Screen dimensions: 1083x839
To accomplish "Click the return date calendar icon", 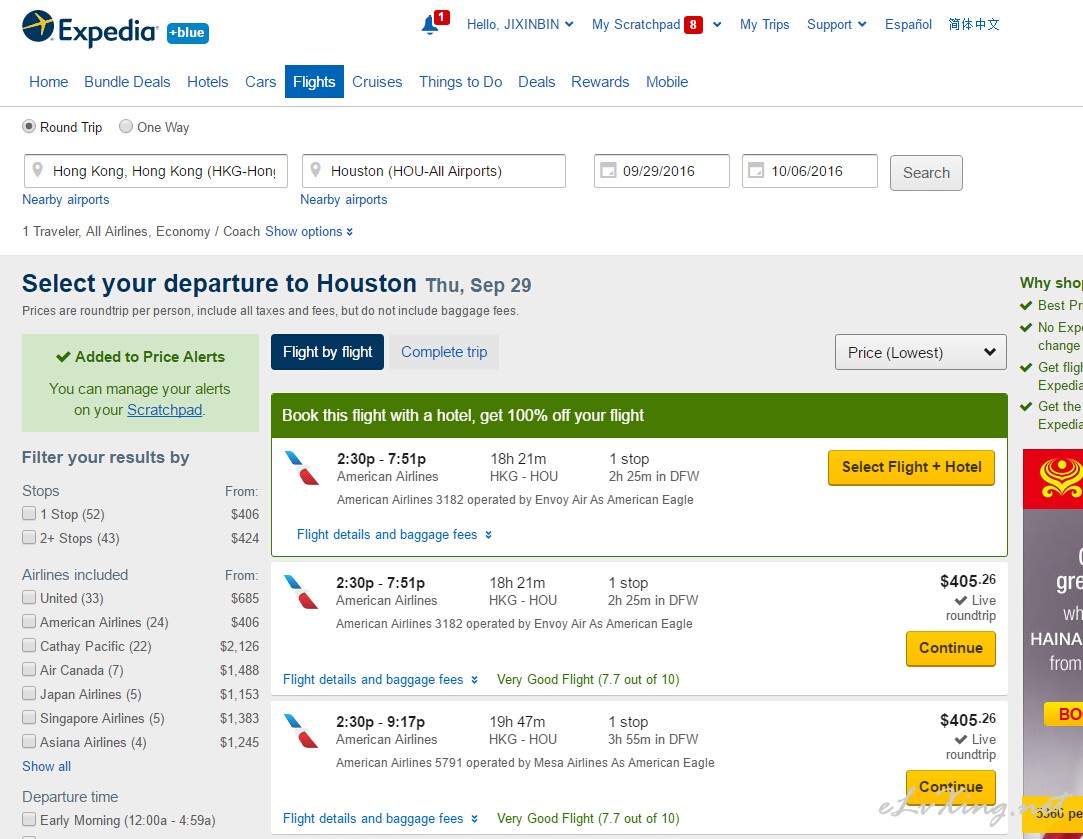I will (x=756, y=171).
